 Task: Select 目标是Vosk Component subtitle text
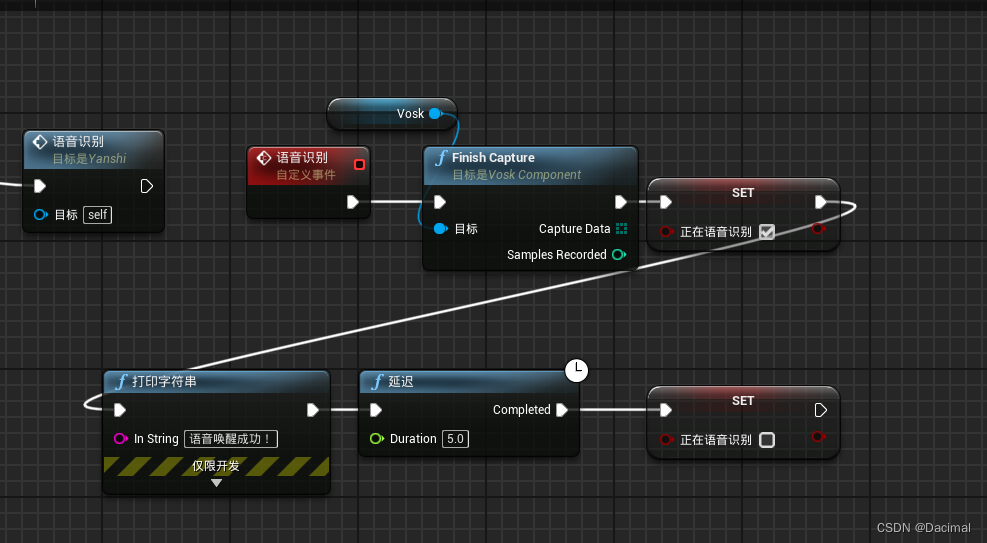[x=516, y=175]
